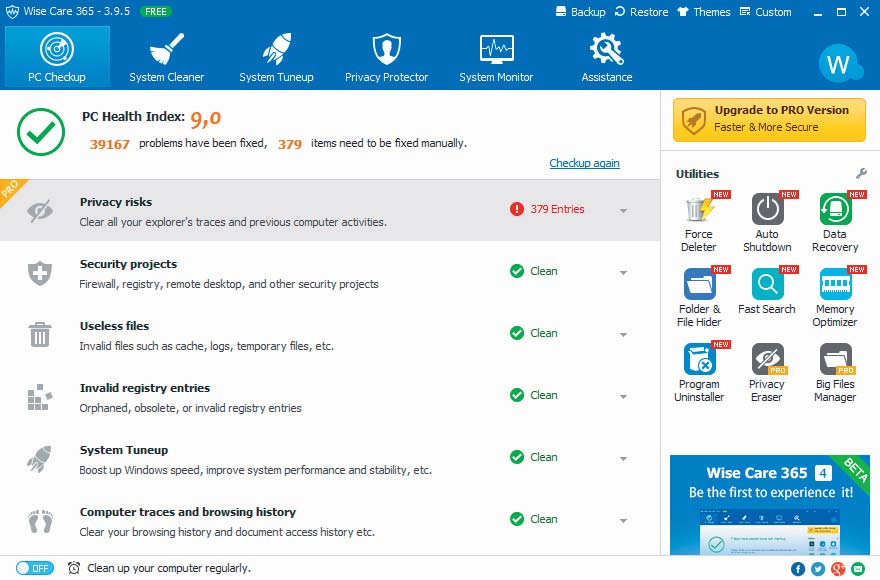Open the Wise Care 365 4 beta banner
This screenshot has height=580, width=880.
(x=769, y=505)
